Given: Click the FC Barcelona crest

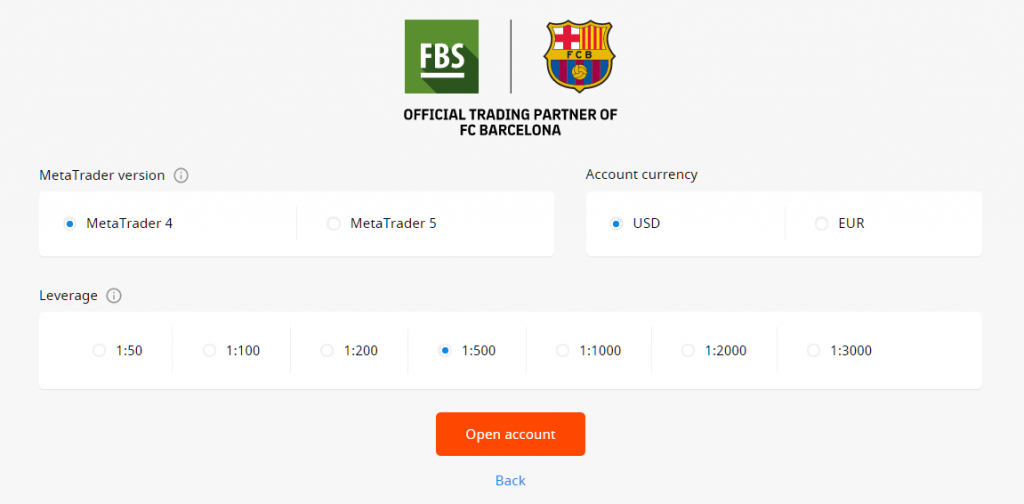Looking at the screenshot, I should [x=579, y=56].
